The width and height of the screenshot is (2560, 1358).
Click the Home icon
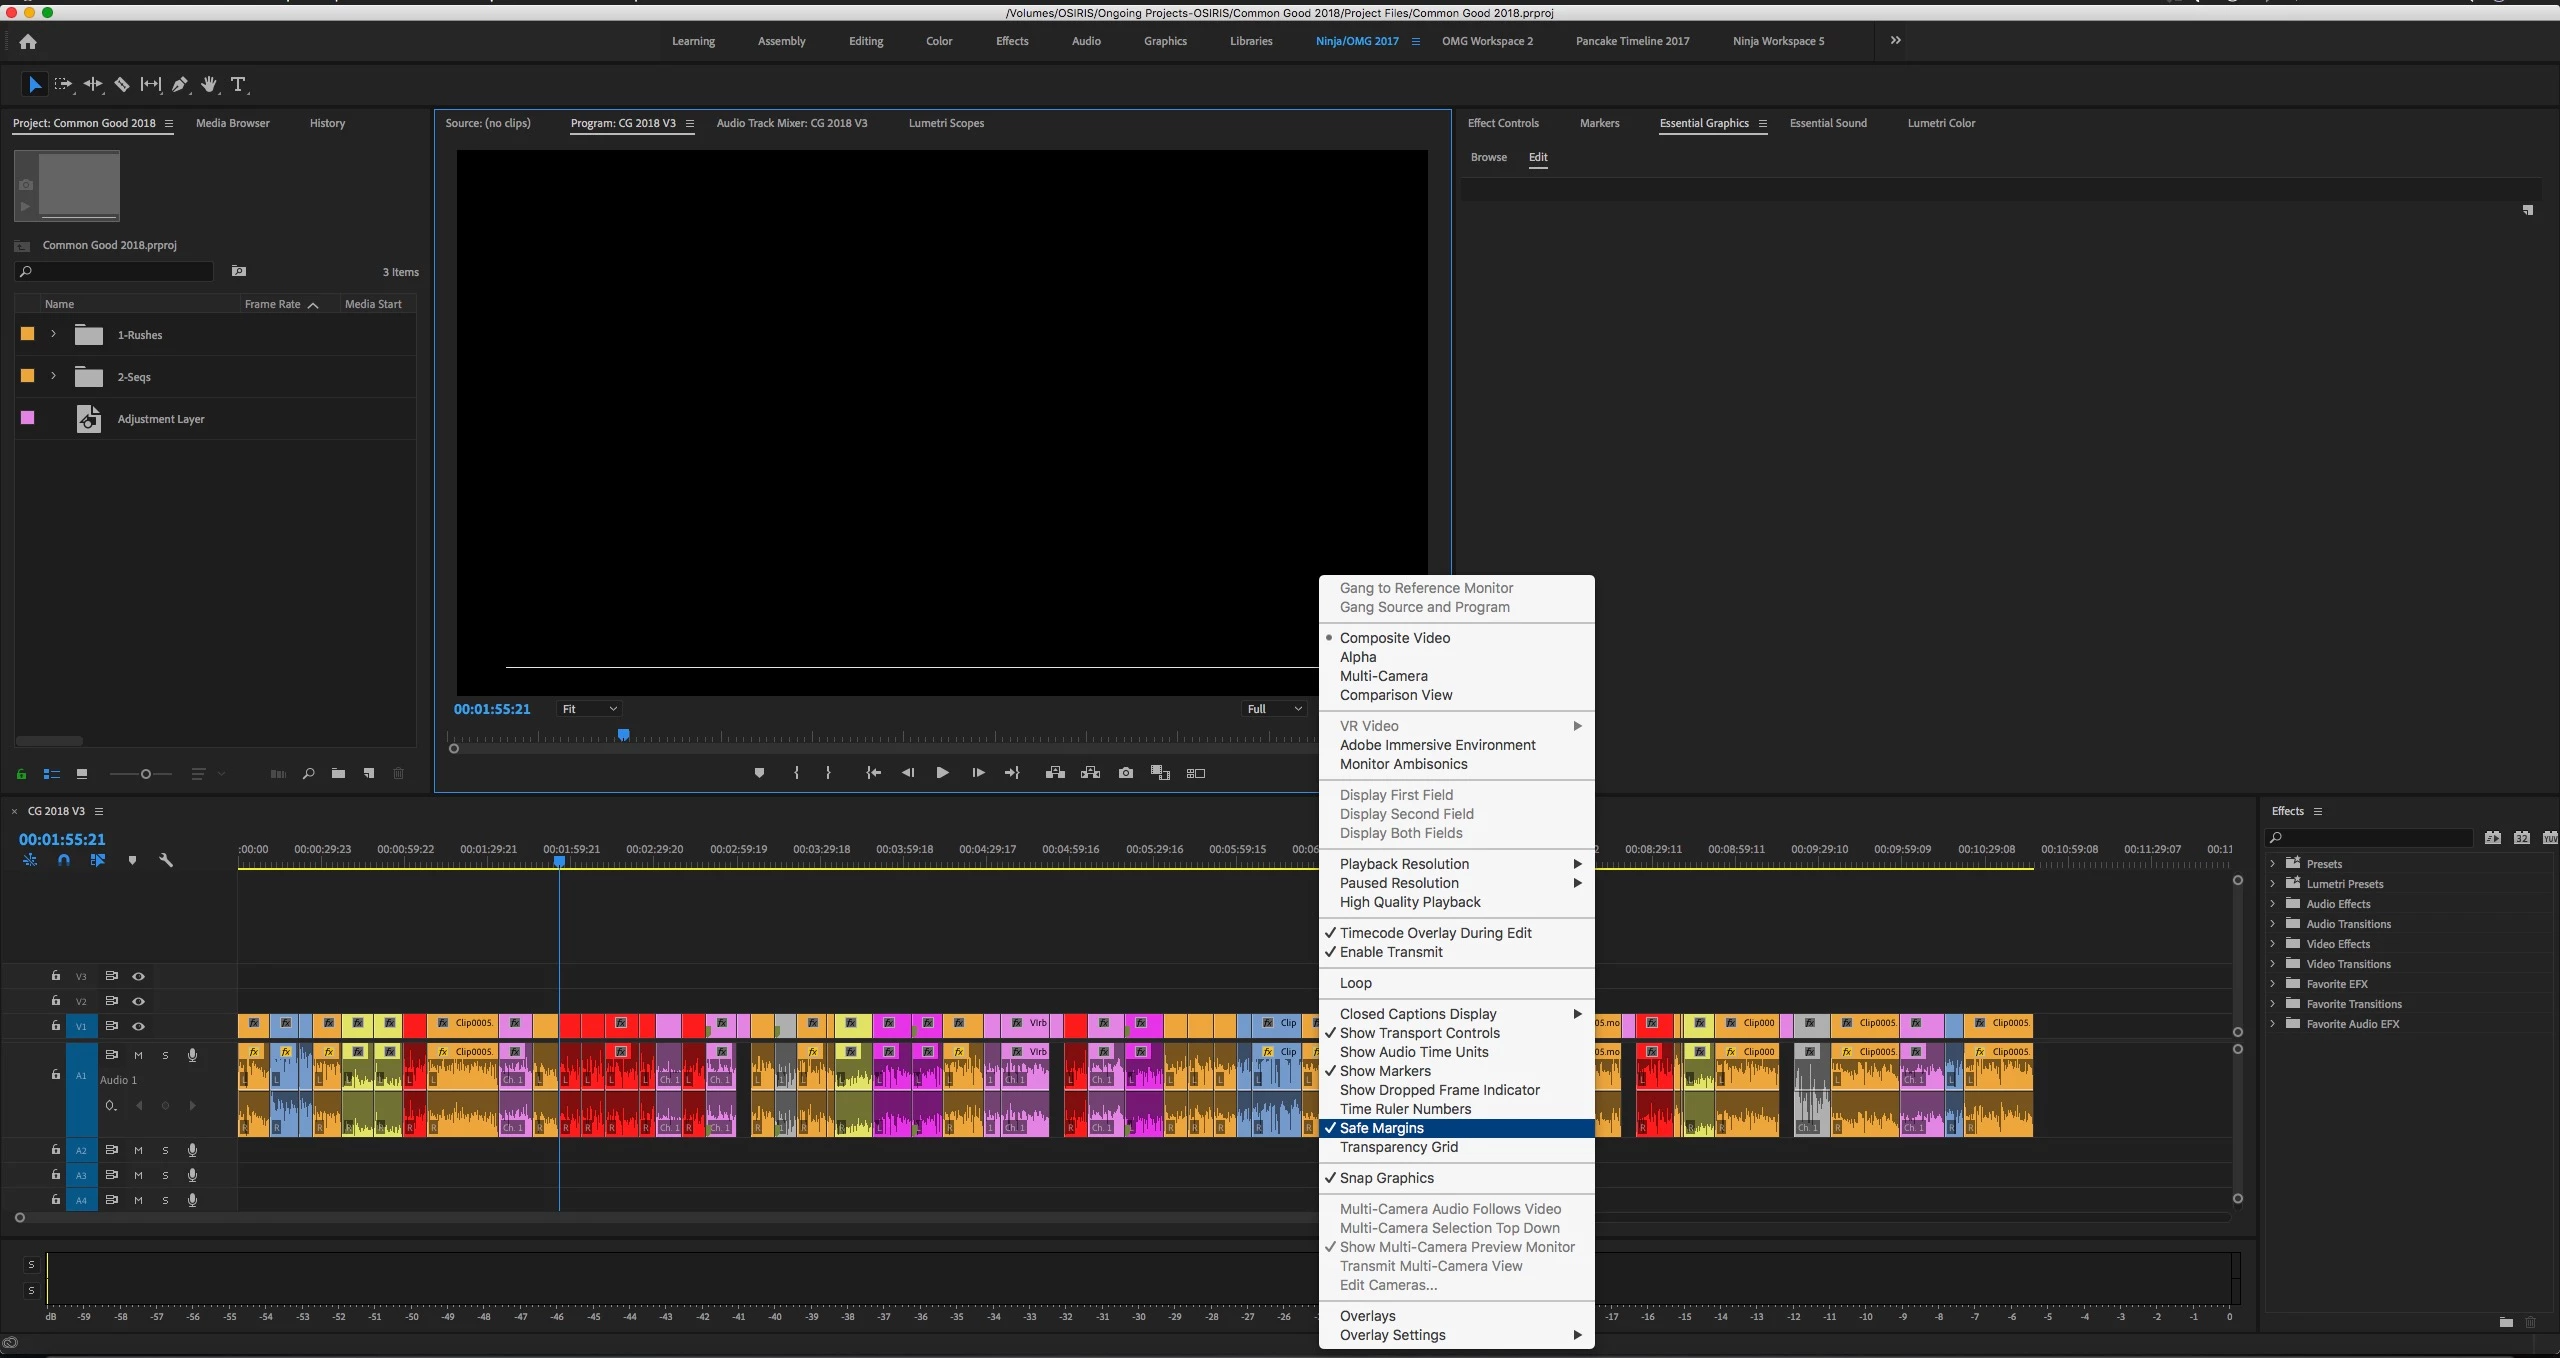tap(28, 41)
